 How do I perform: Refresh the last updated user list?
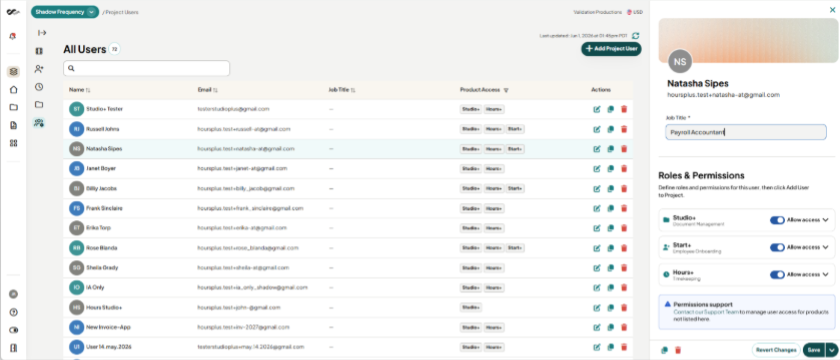click(635, 35)
